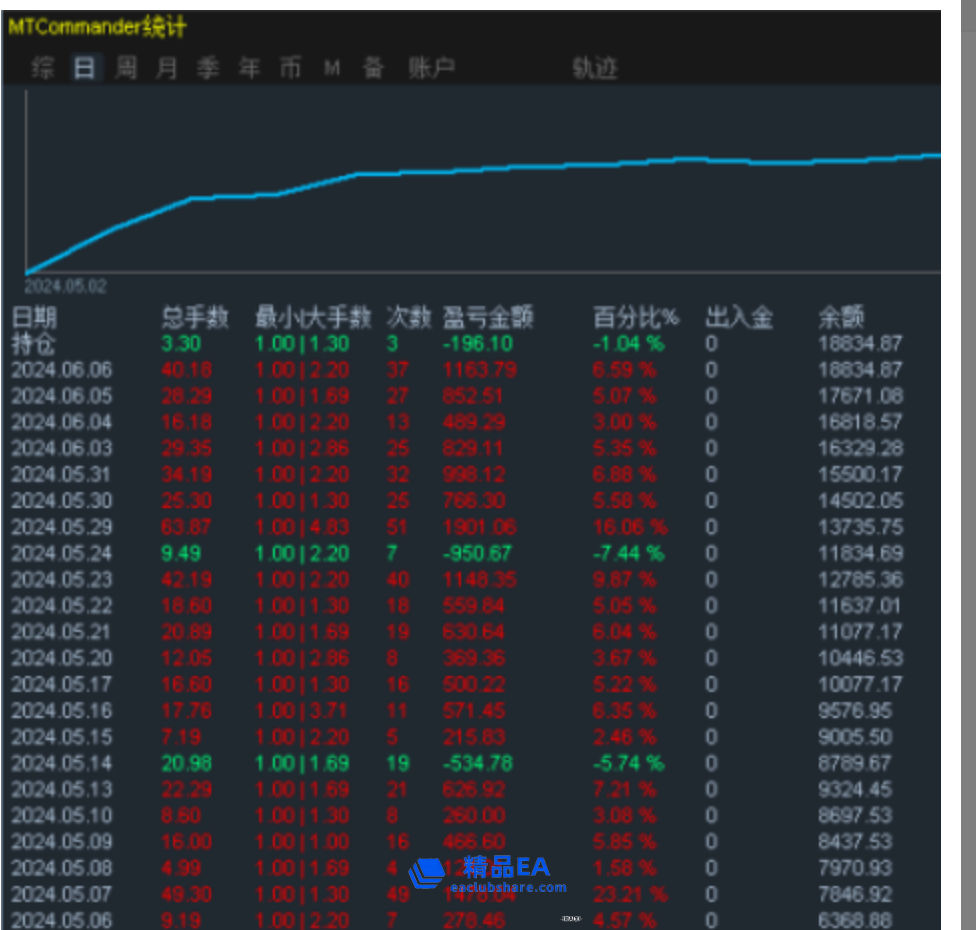Click the blue equity curve line

[x=300, y=186]
